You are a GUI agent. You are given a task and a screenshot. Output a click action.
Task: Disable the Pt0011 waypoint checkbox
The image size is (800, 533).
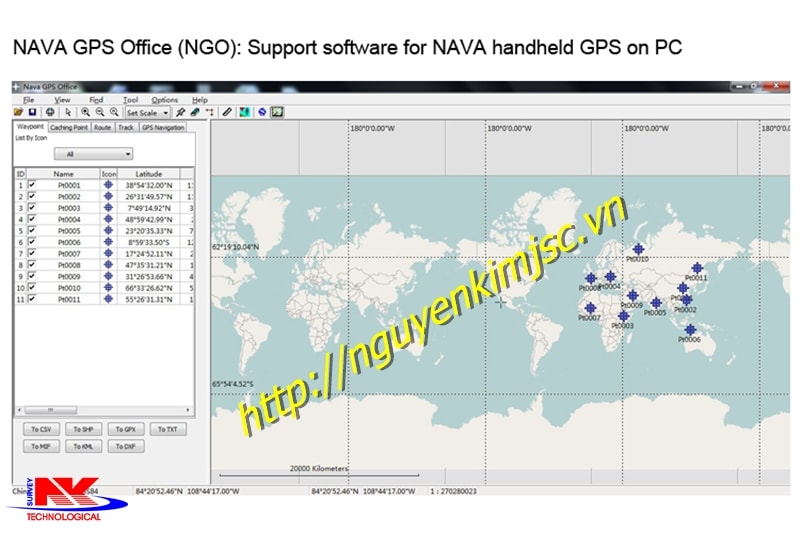[x=32, y=298]
